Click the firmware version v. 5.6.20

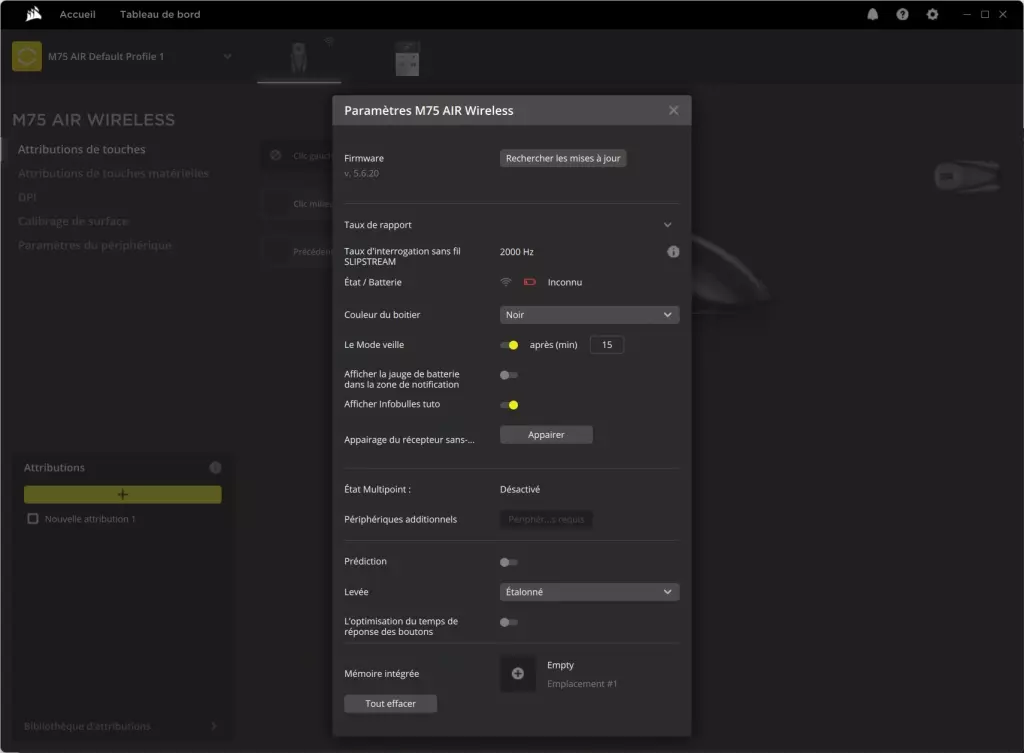pyautogui.click(x=361, y=174)
